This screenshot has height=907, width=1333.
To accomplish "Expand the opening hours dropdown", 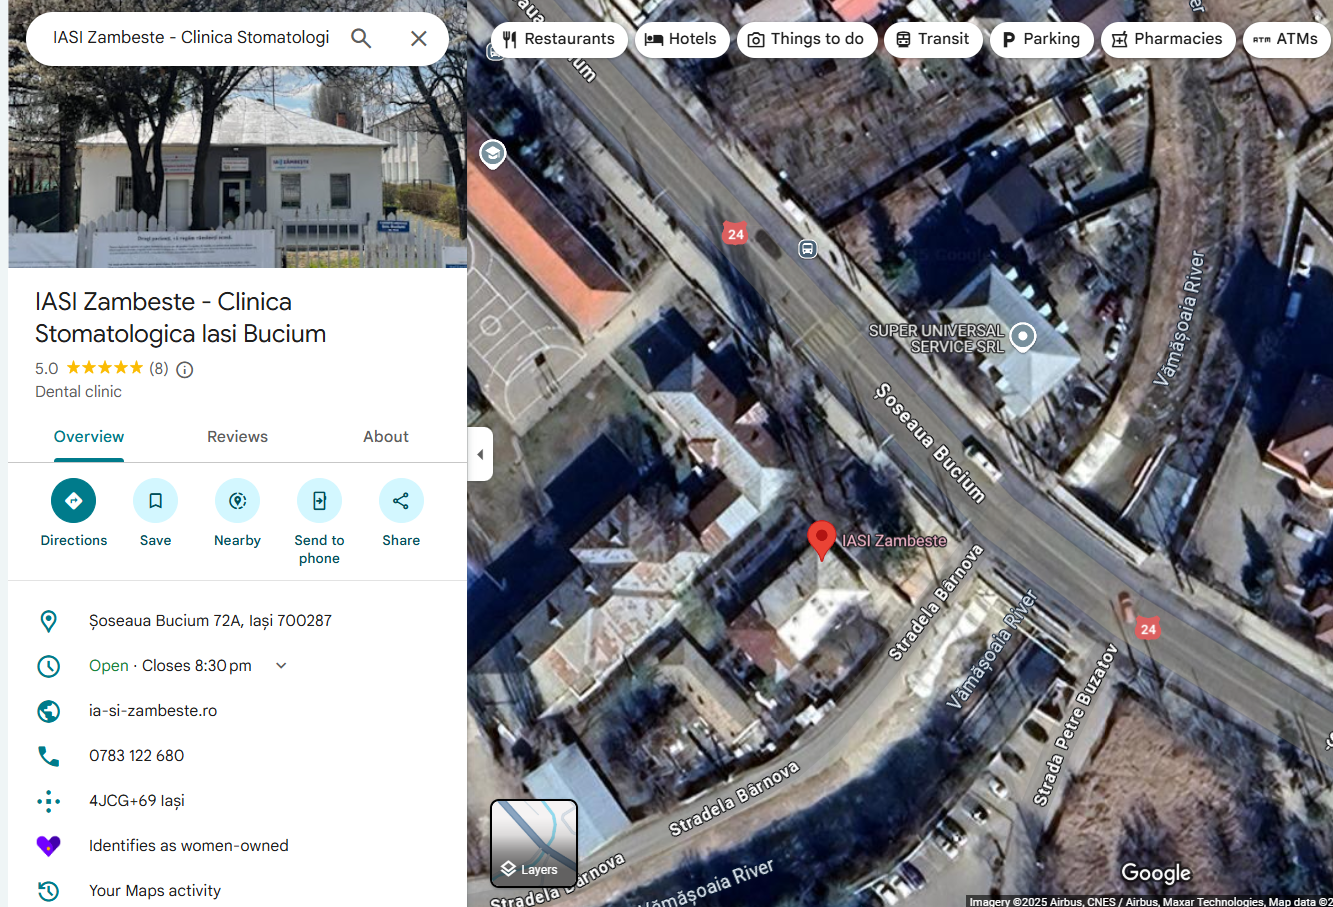I will (x=281, y=666).
